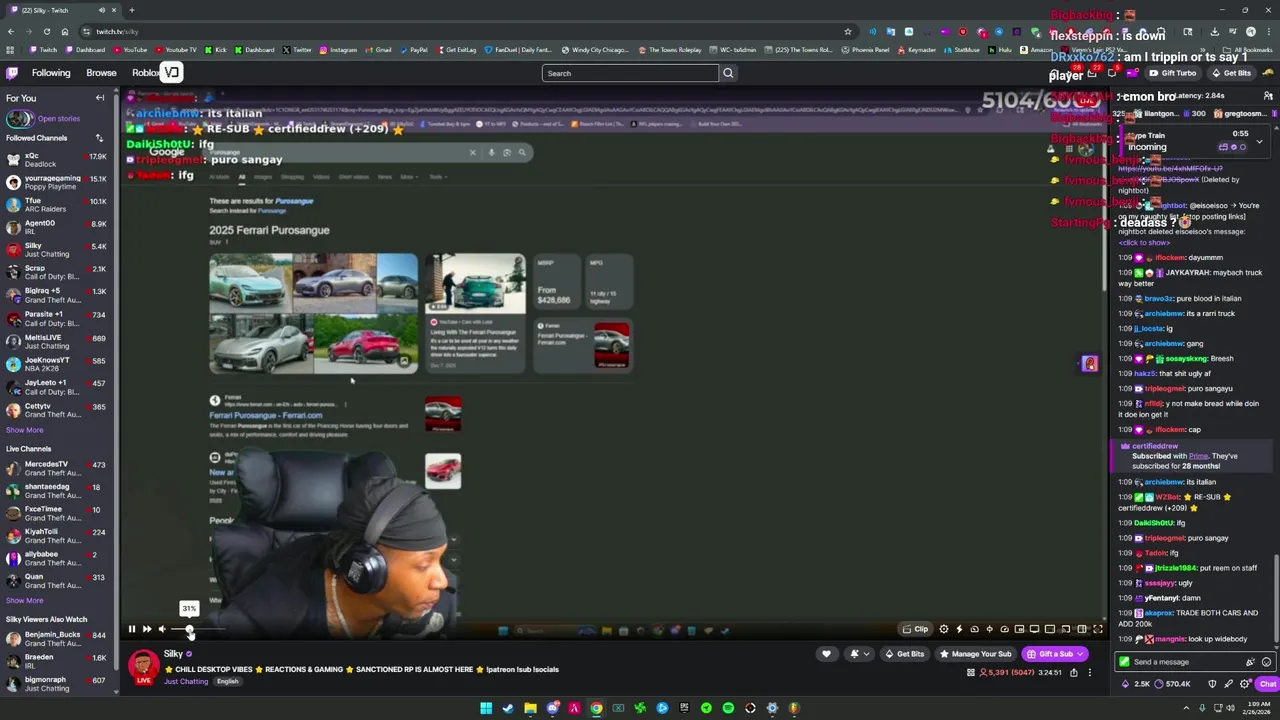Open emote picker smiley icon

[1266, 662]
